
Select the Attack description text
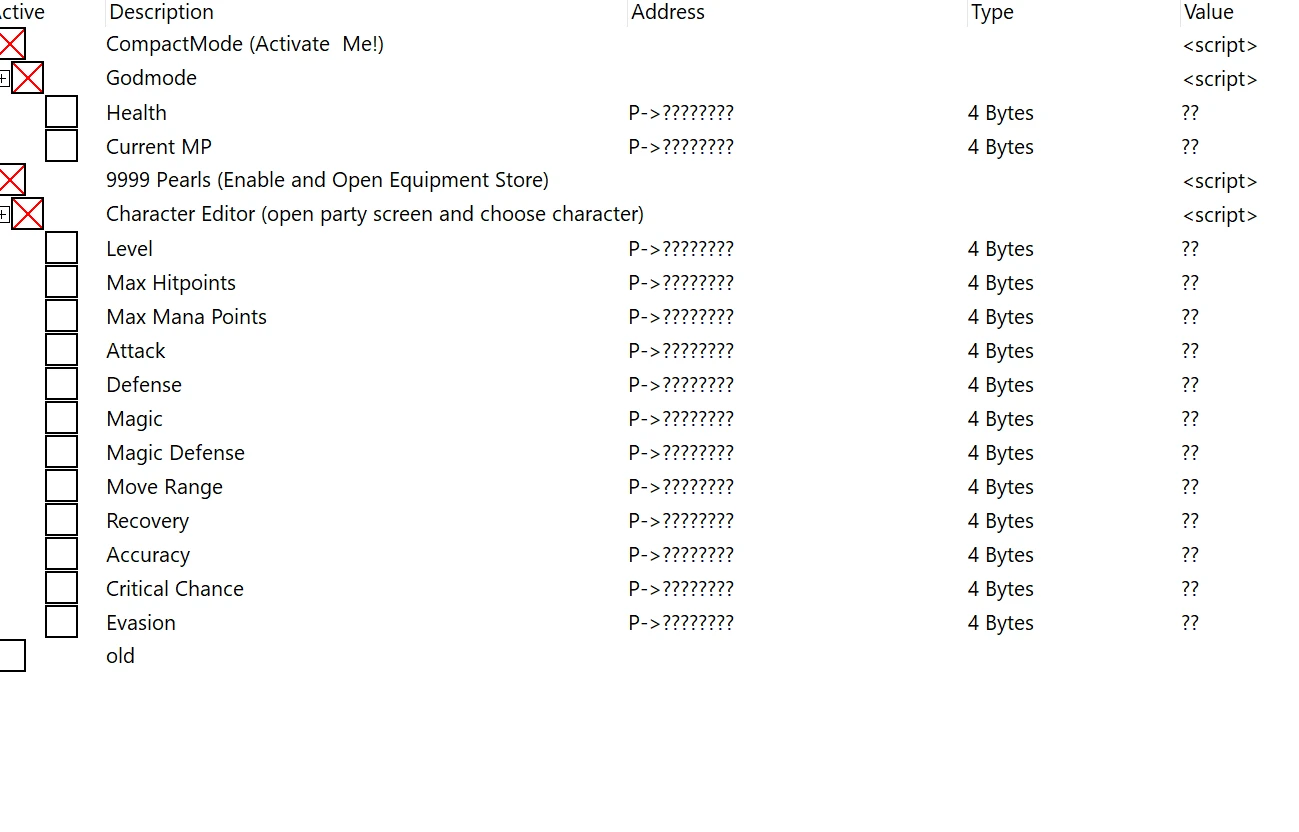[x=136, y=350]
